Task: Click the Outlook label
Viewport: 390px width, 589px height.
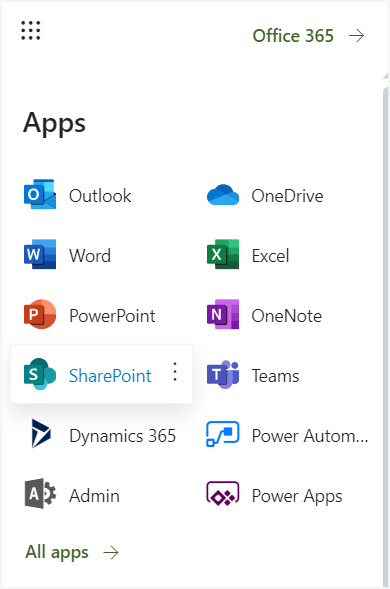Action: (x=100, y=196)
